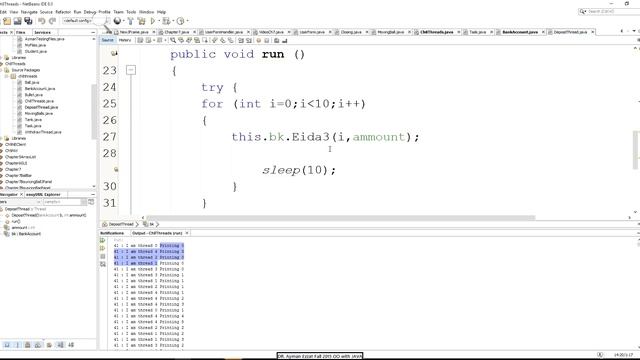Select bk : BankAccount in the Navigator

[26, 234]
